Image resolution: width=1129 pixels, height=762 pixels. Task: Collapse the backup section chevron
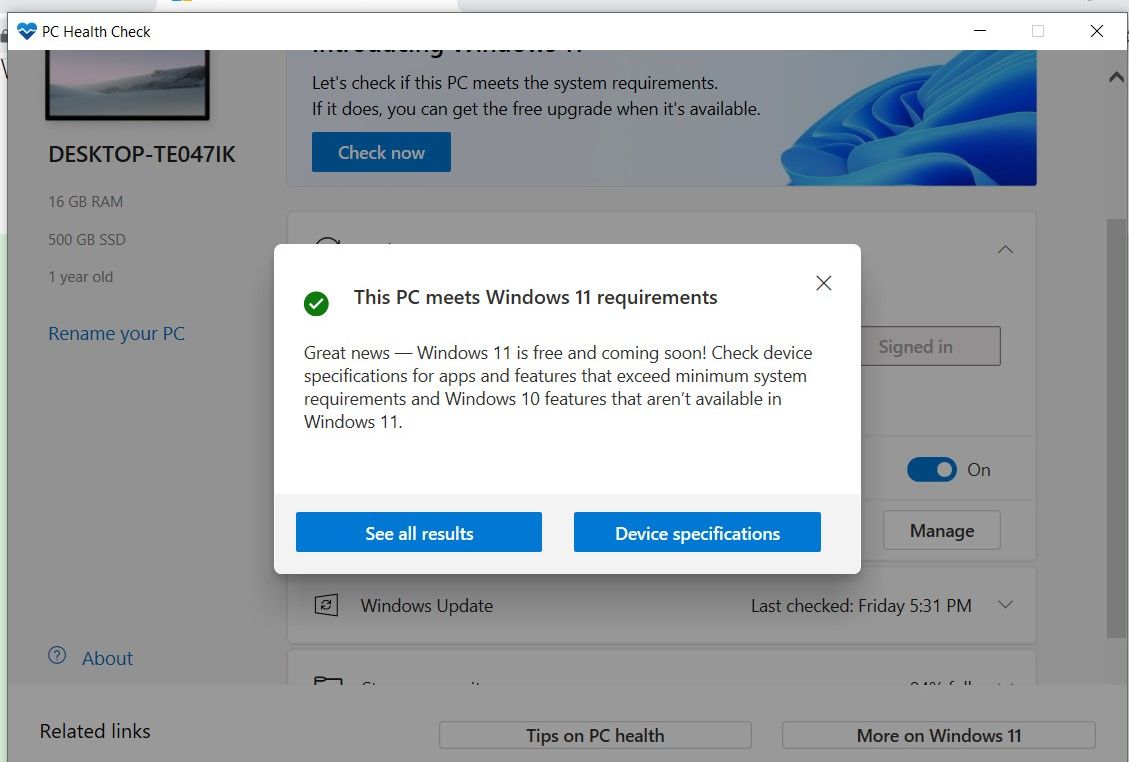tap(1006, 249)
